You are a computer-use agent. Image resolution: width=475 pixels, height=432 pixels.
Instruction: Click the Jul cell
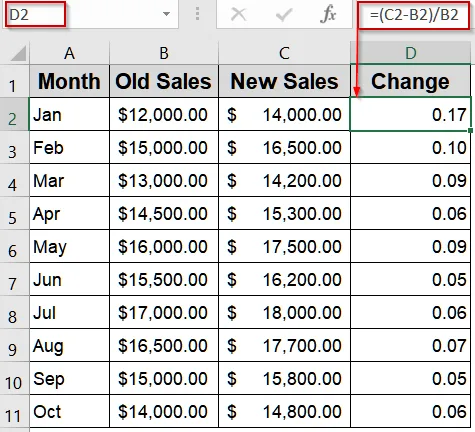pos(69,312)
